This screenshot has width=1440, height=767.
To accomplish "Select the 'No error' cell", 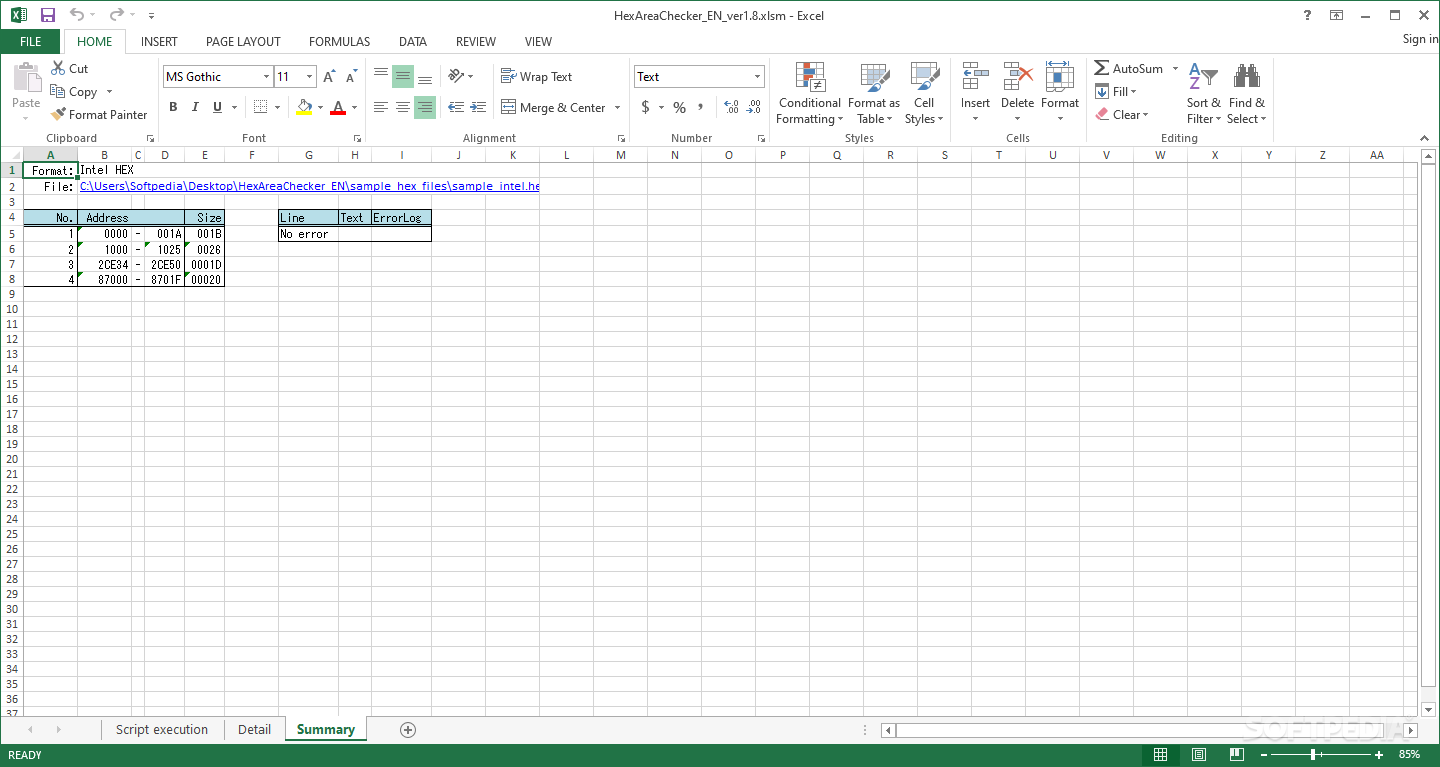I will click(x=308, y=234).
